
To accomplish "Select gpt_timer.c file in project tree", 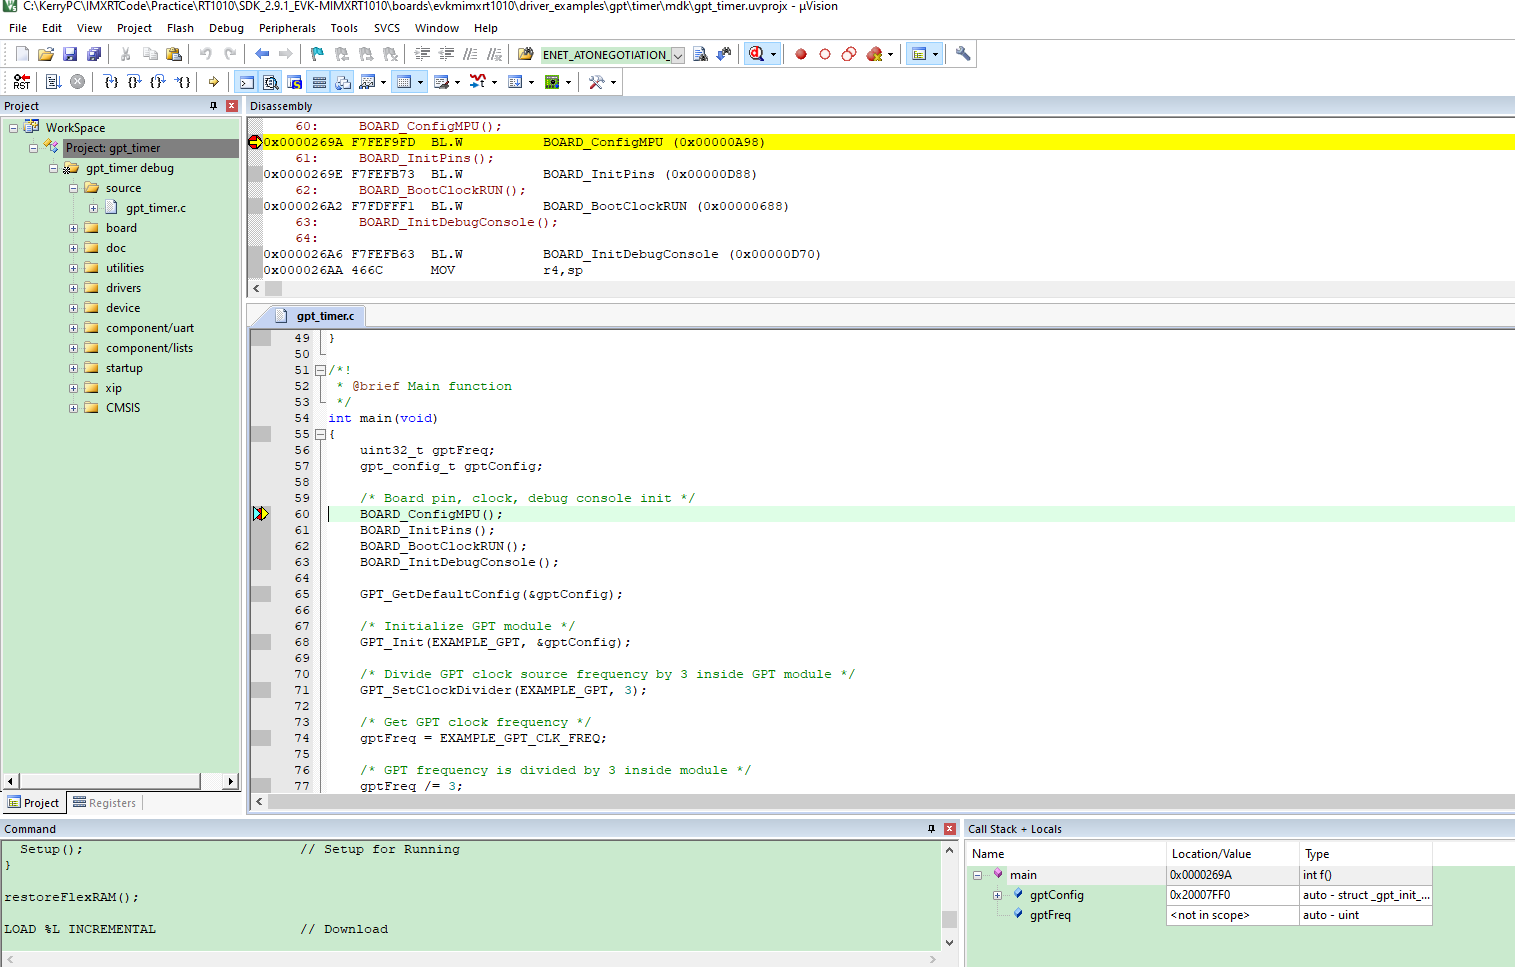I will point(155,208).
